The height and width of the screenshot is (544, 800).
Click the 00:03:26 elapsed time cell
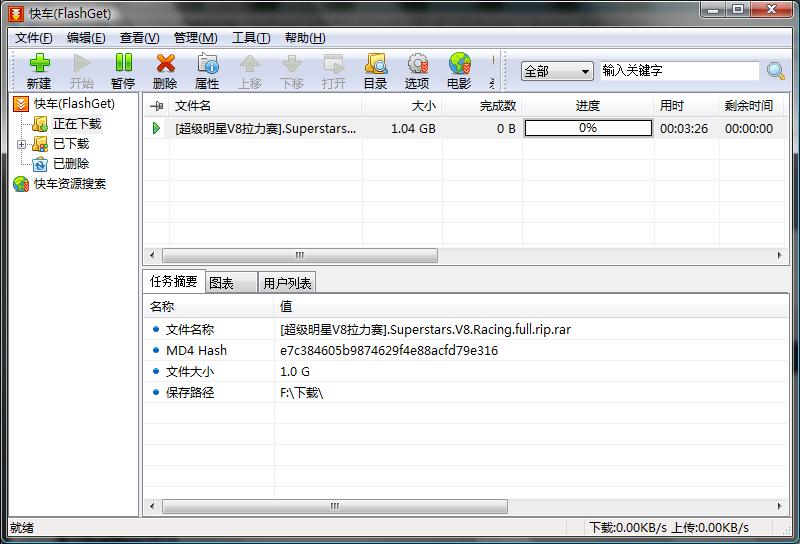tap(684, 129)
